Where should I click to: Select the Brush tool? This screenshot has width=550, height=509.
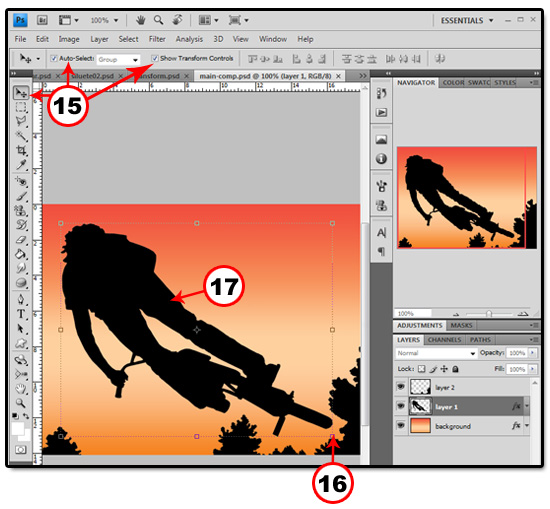click(x=21, y=196)
